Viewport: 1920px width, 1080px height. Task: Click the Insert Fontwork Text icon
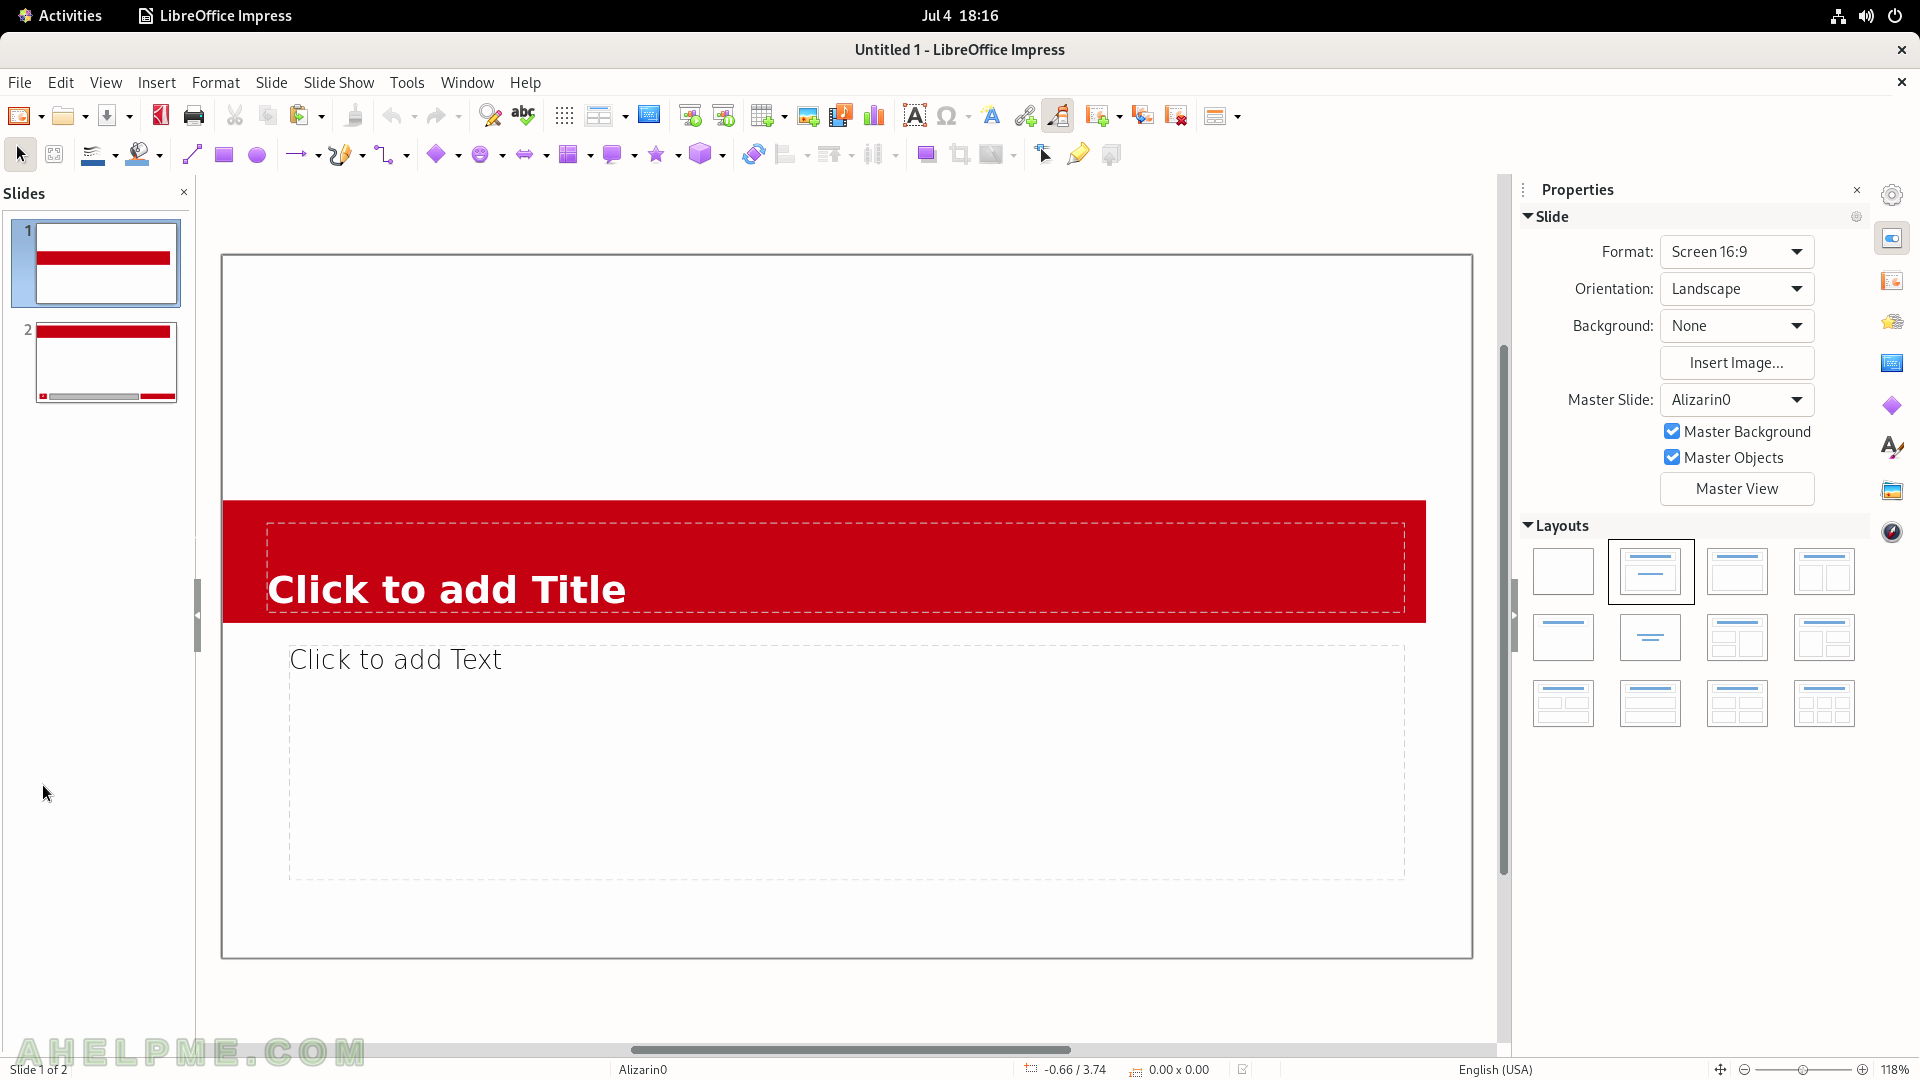pyautogui.click(x=991, y=116)
